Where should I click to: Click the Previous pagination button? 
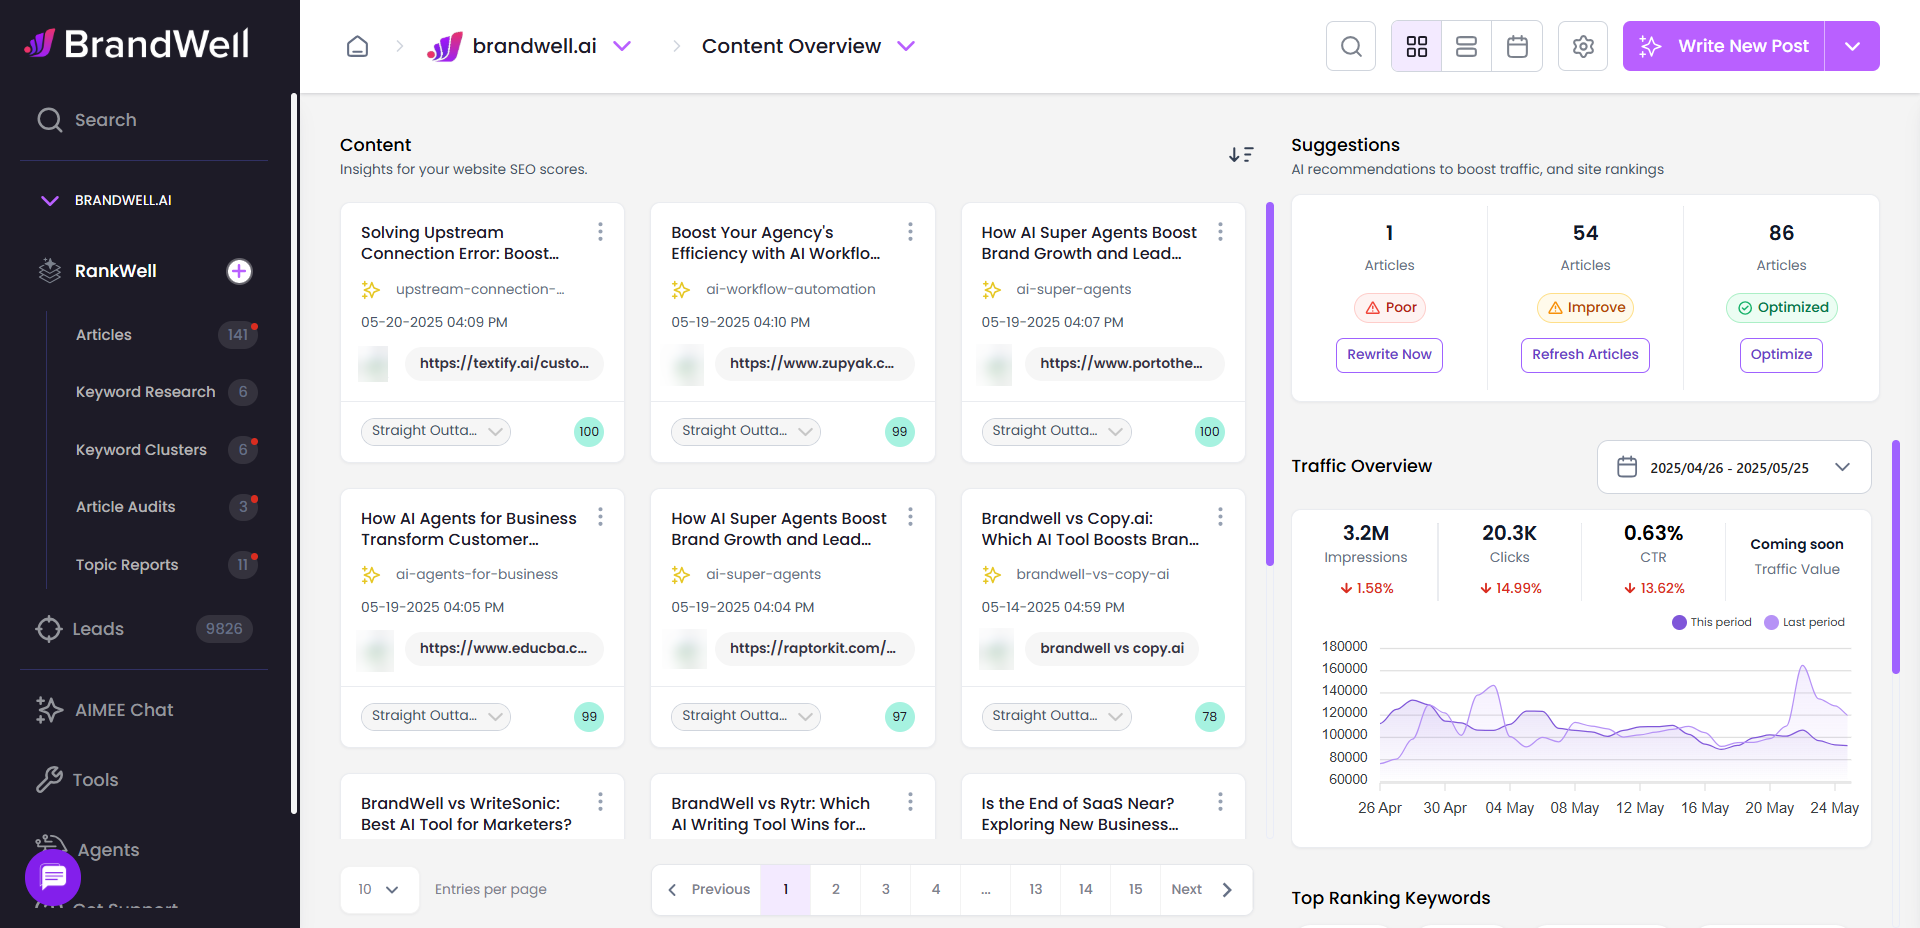[709, 889]
